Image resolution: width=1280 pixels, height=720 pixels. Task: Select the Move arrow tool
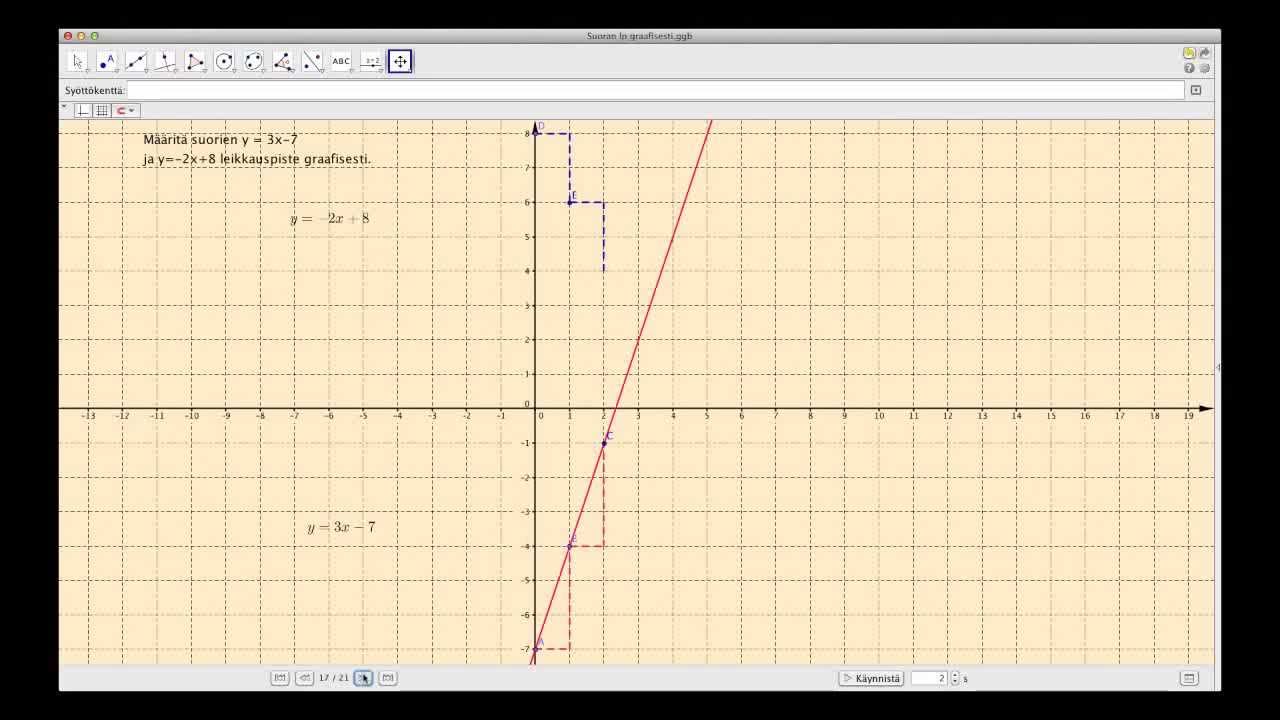tap(78, 62)
